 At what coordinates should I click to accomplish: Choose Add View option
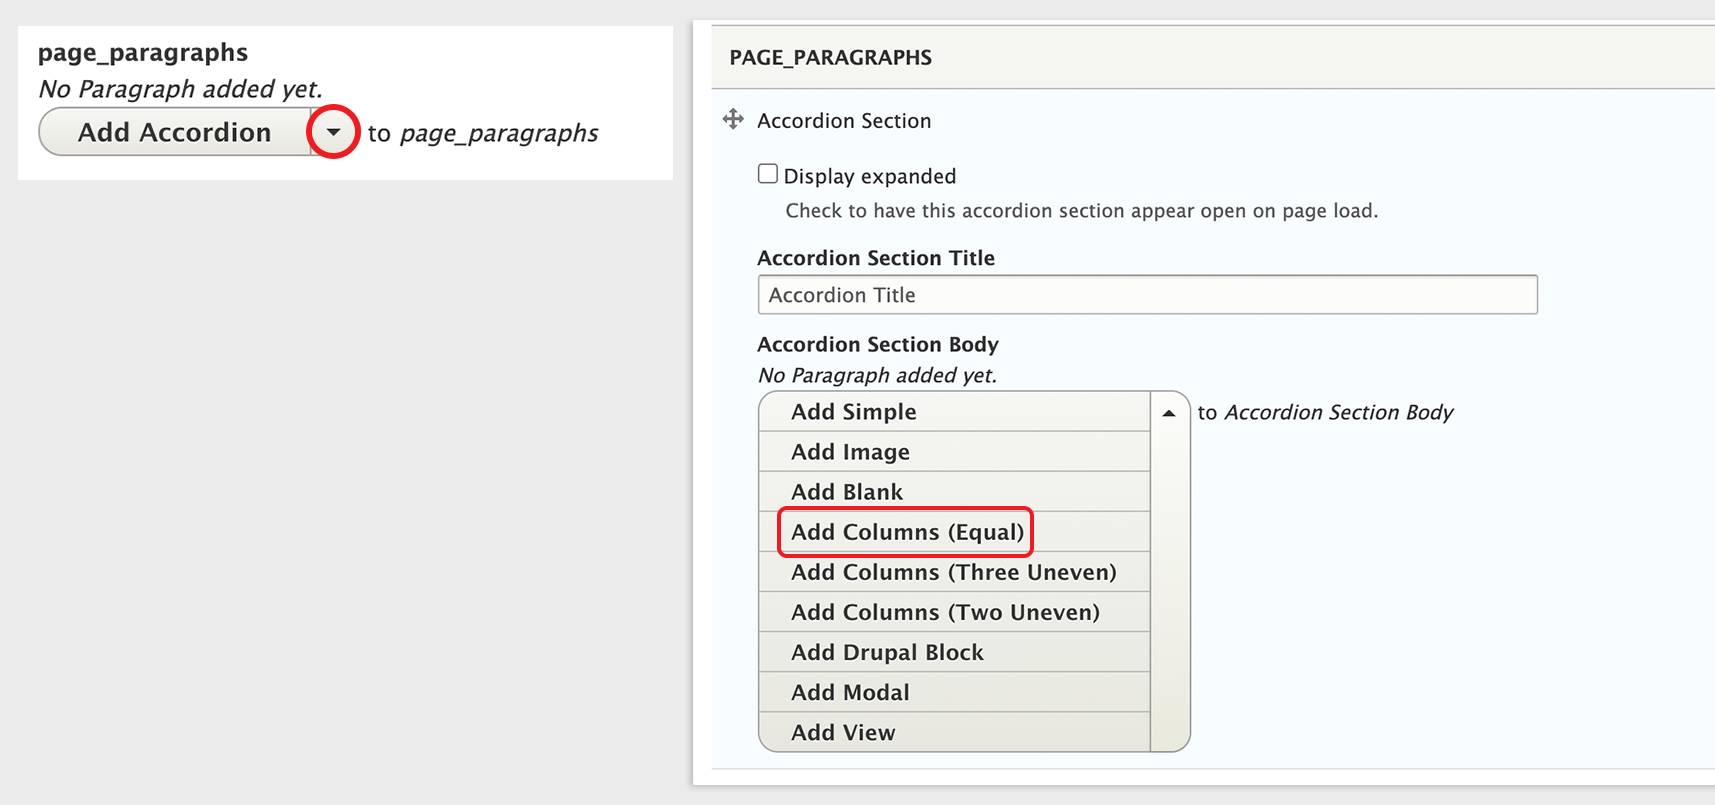point(955,732)
